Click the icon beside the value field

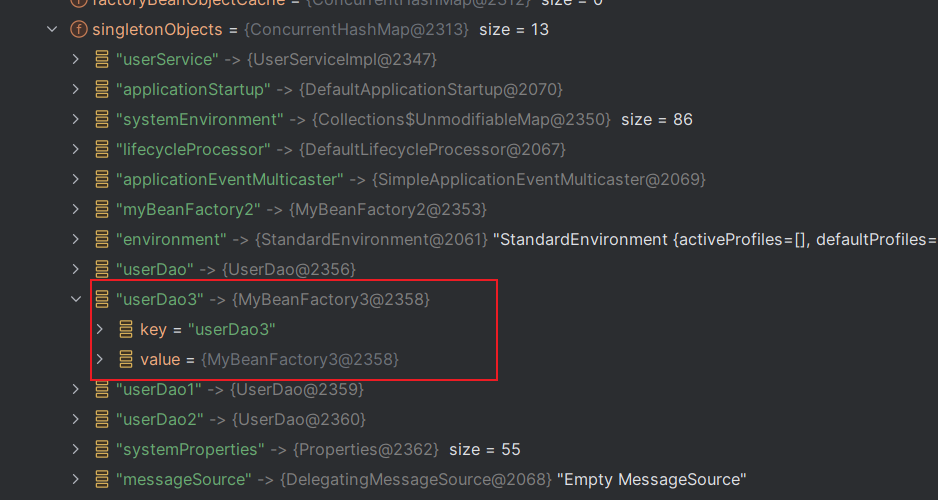[125, 359]
